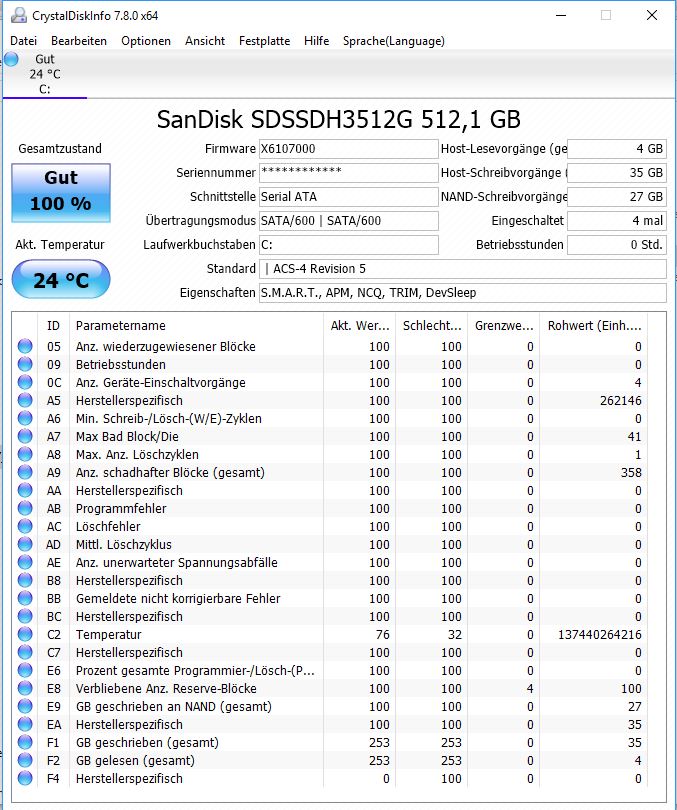Click the masked Seriennummer field

tap(349, 173)
